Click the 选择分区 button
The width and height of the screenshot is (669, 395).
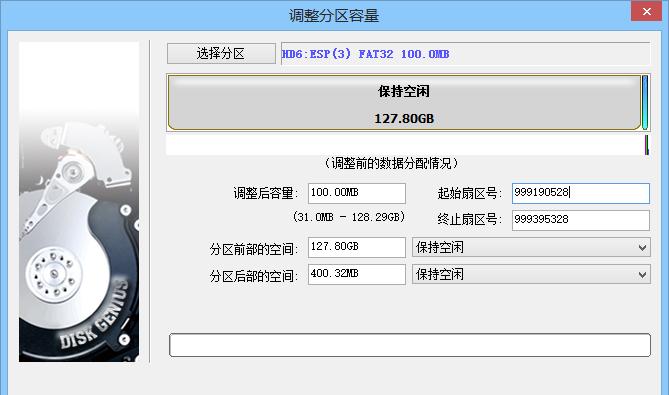tap(221, 53)
